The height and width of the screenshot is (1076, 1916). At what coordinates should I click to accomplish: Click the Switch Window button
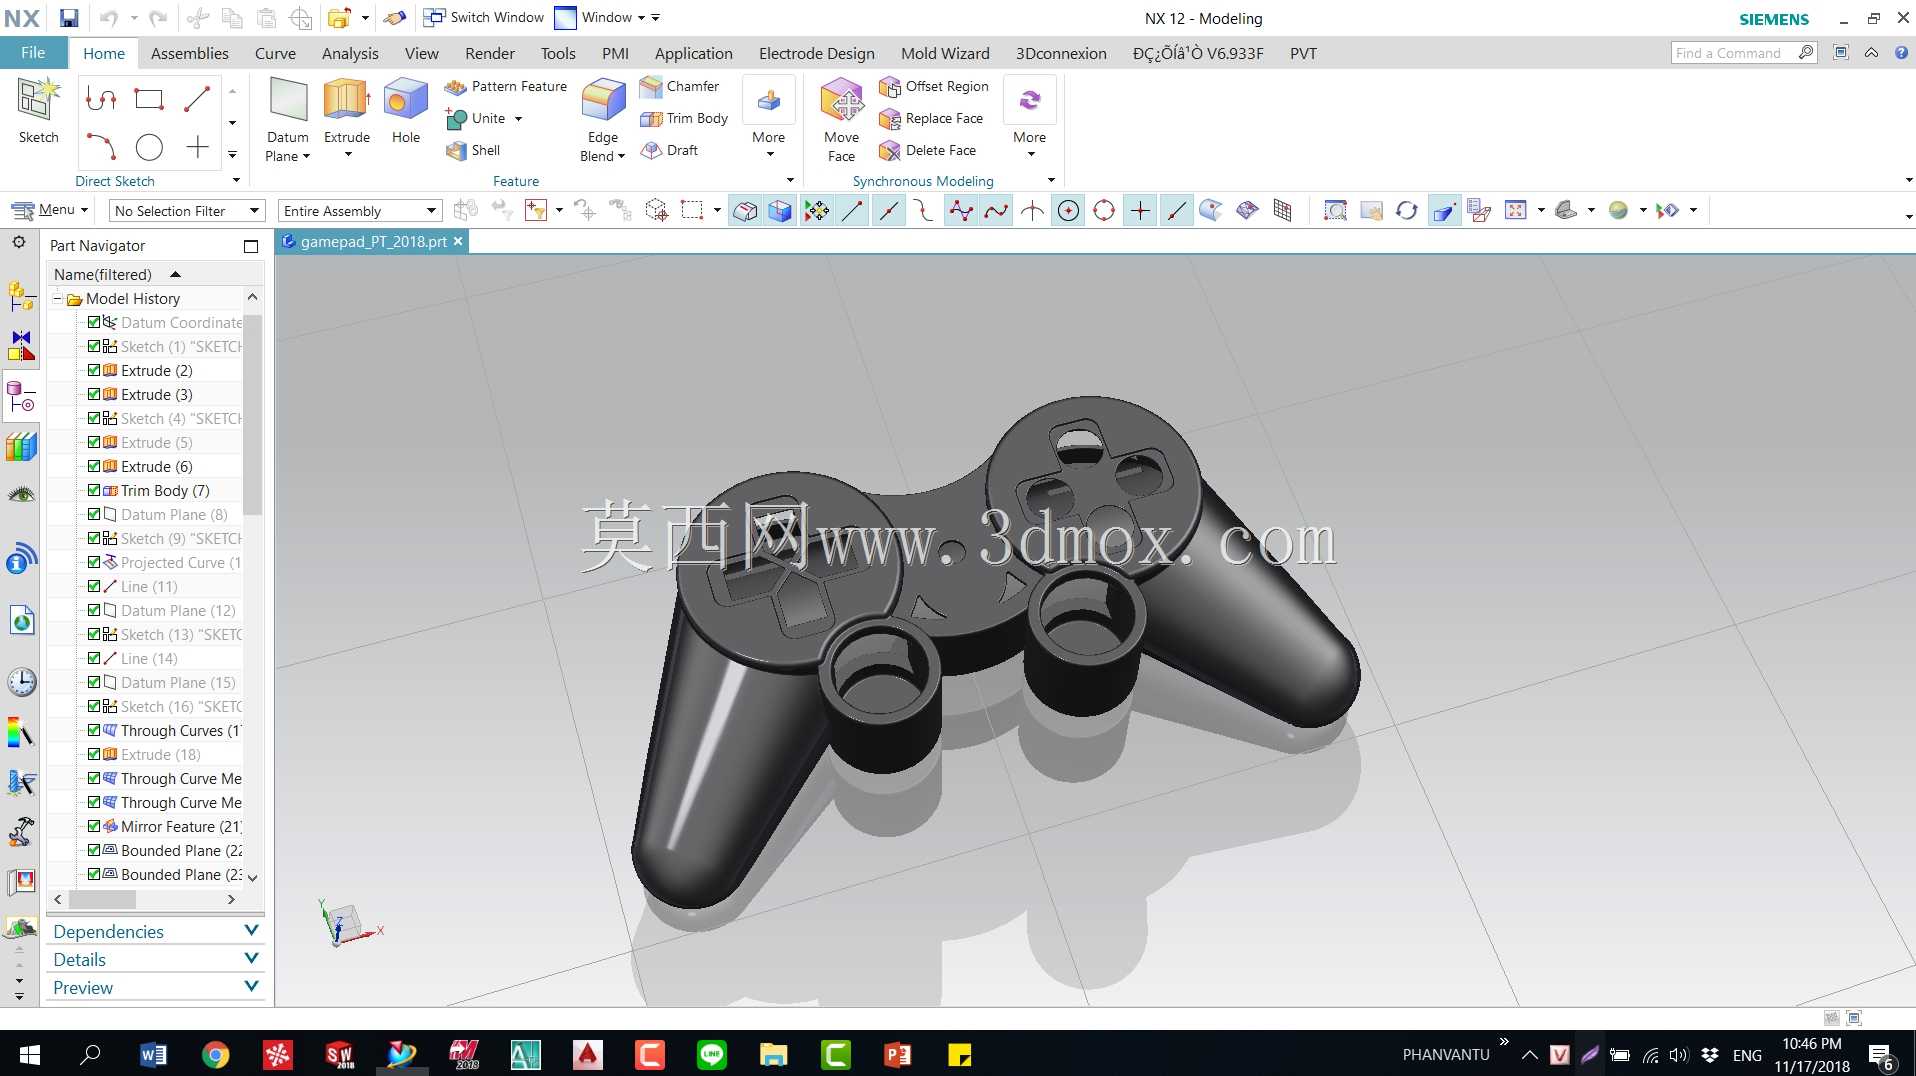click(484, 18)
